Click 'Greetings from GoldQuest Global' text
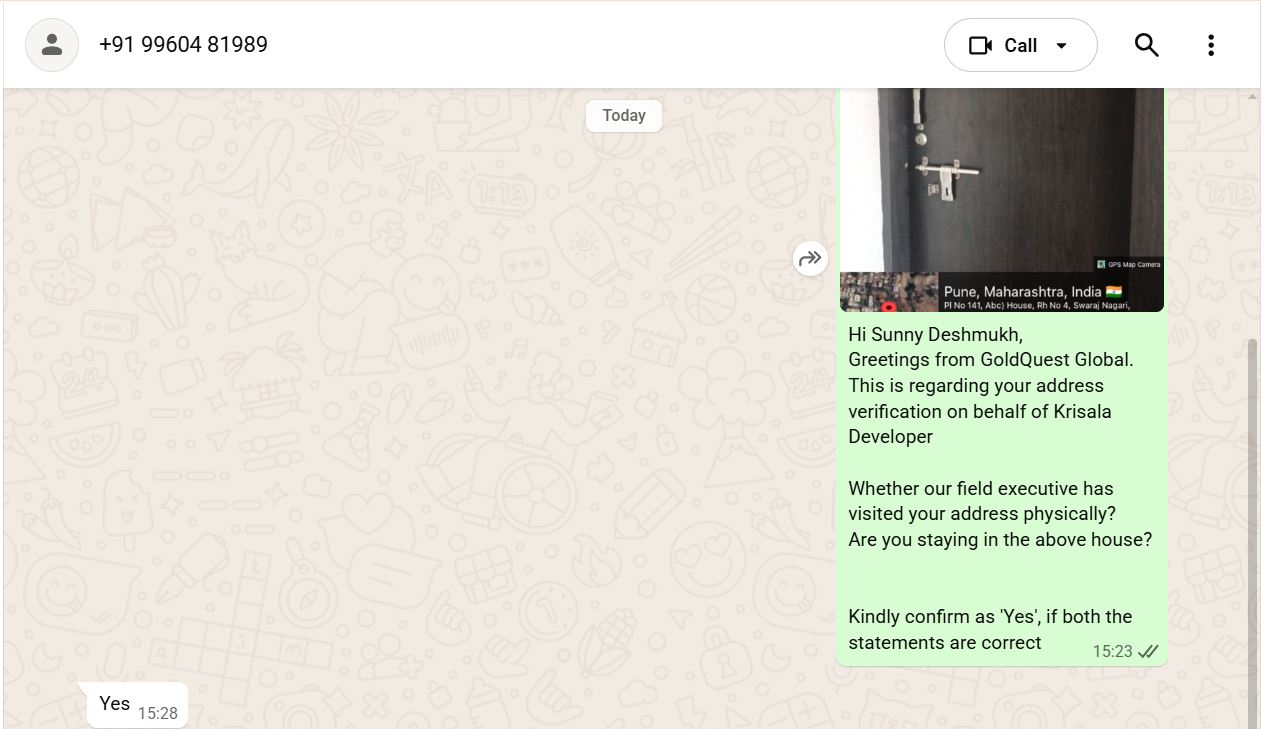The width and height of the screenshot is (1261, 729). [991, 360]
